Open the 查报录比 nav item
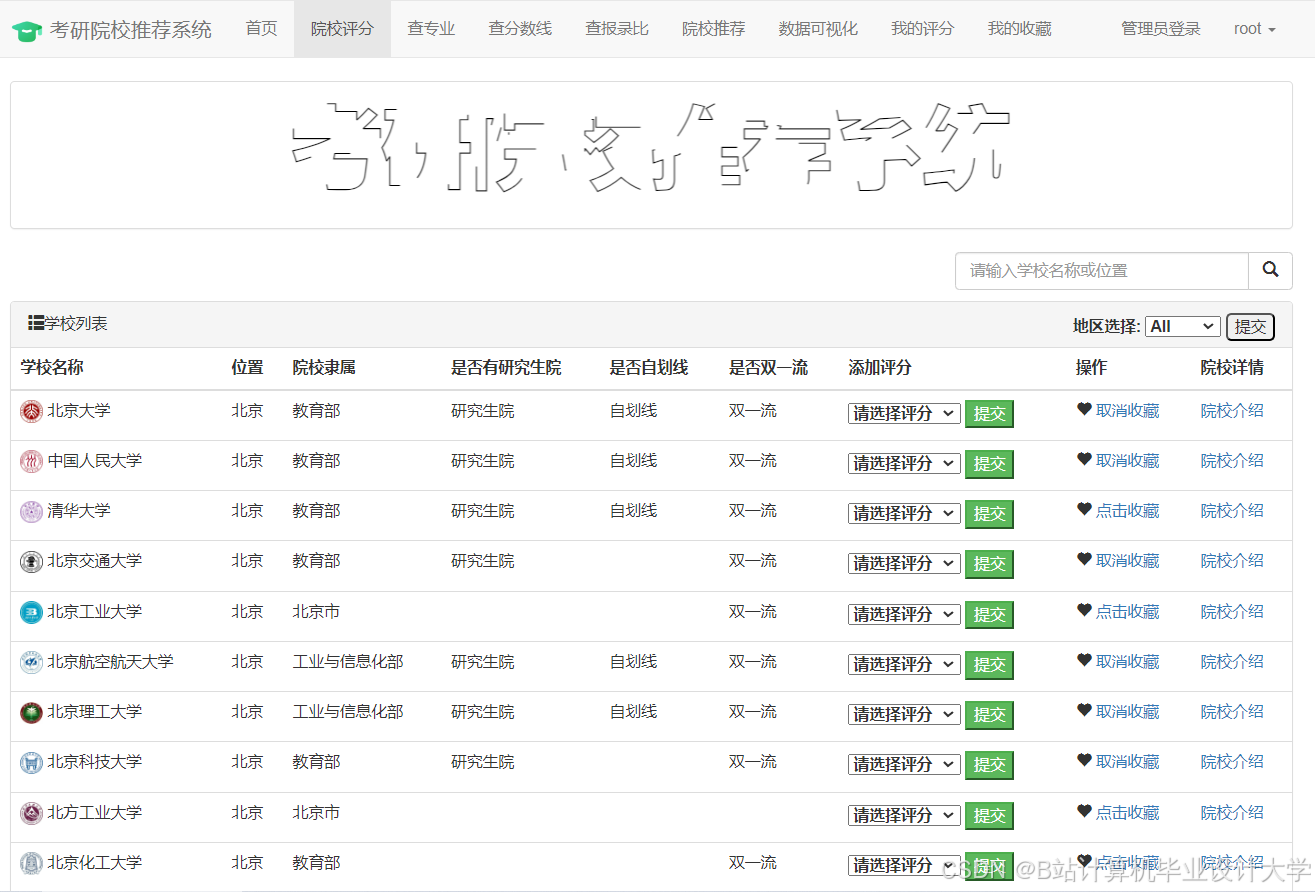 pos(617,29)
